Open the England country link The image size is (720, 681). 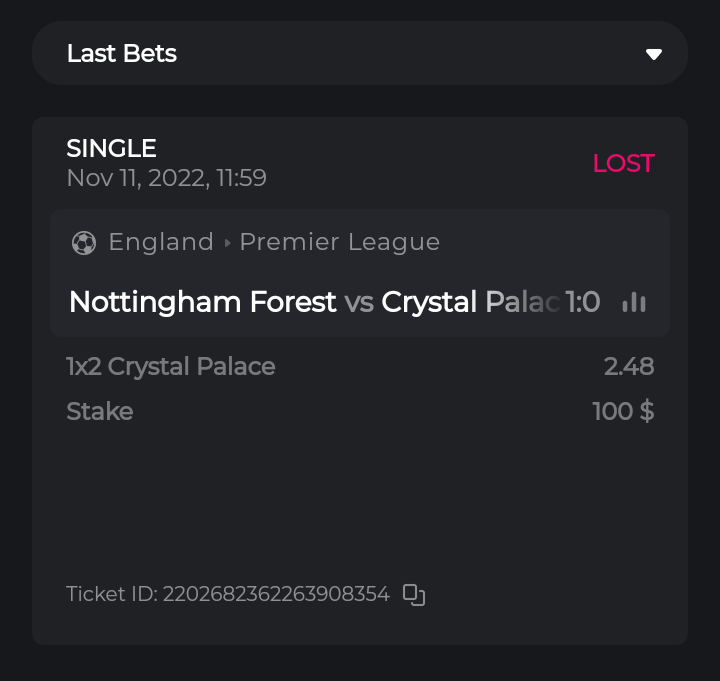tap(161, 242)
